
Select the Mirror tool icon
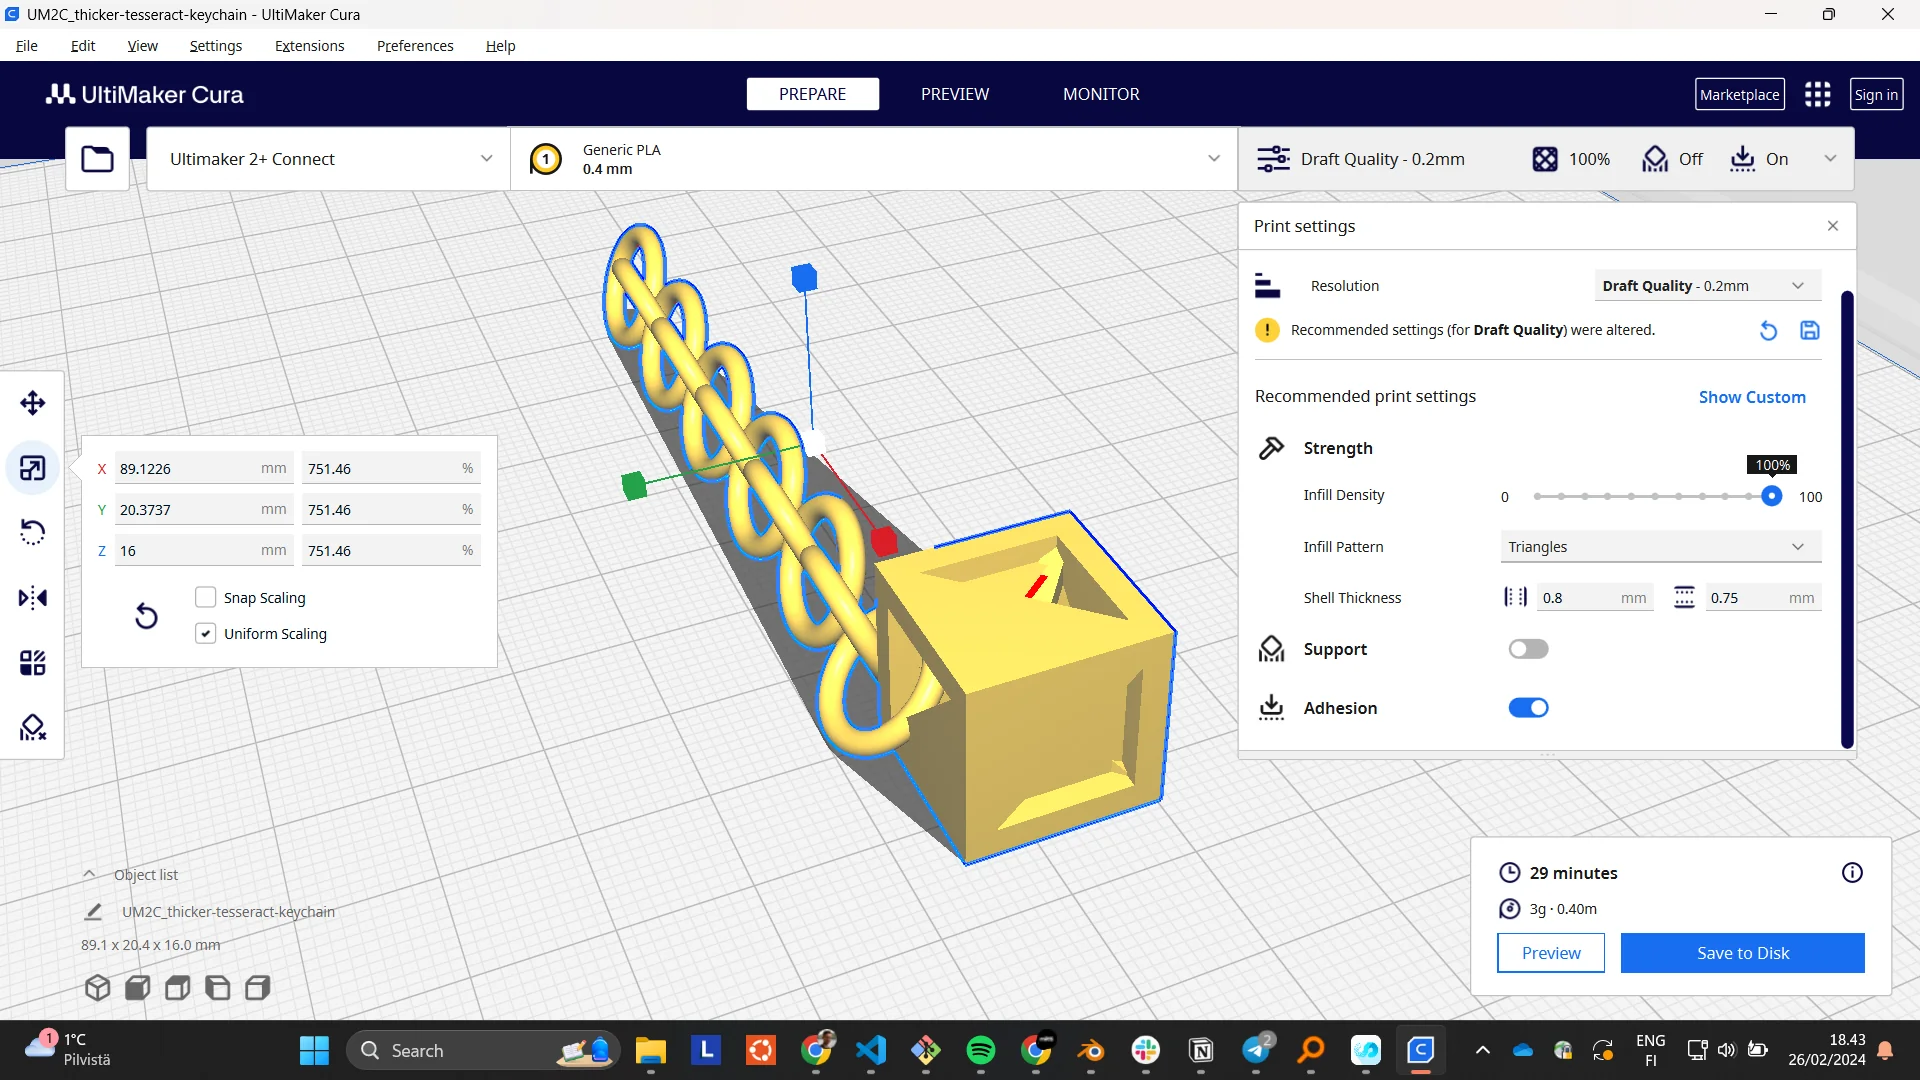click(x=32, y=598)
